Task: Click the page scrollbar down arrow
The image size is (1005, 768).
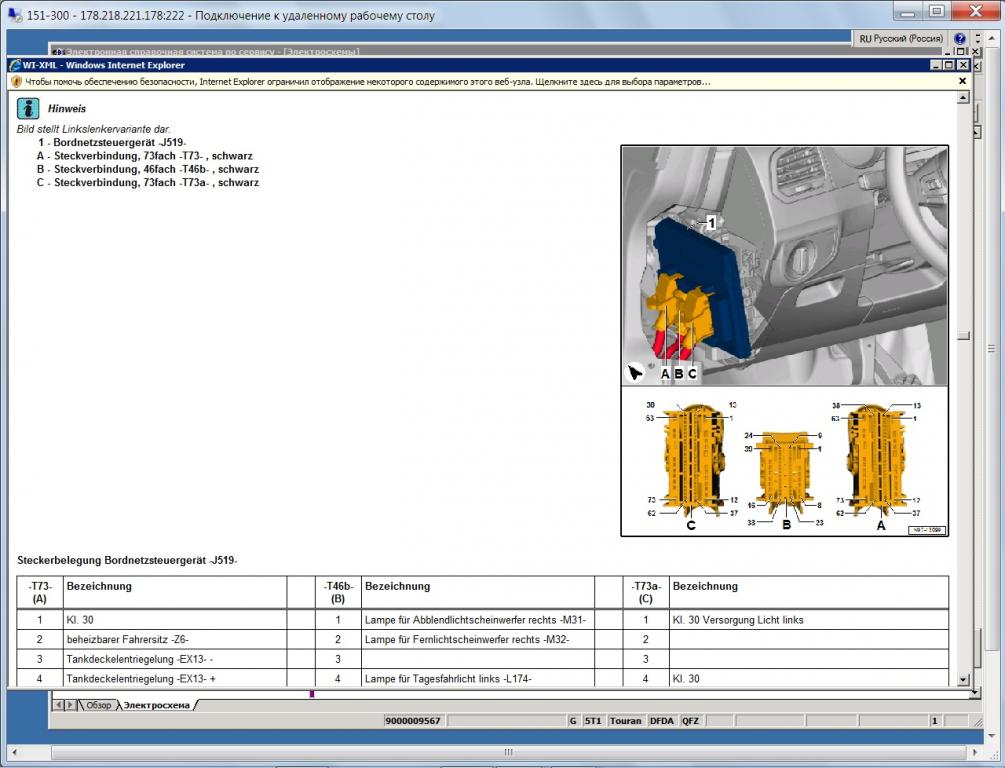Action: click(x=963, y=680)
